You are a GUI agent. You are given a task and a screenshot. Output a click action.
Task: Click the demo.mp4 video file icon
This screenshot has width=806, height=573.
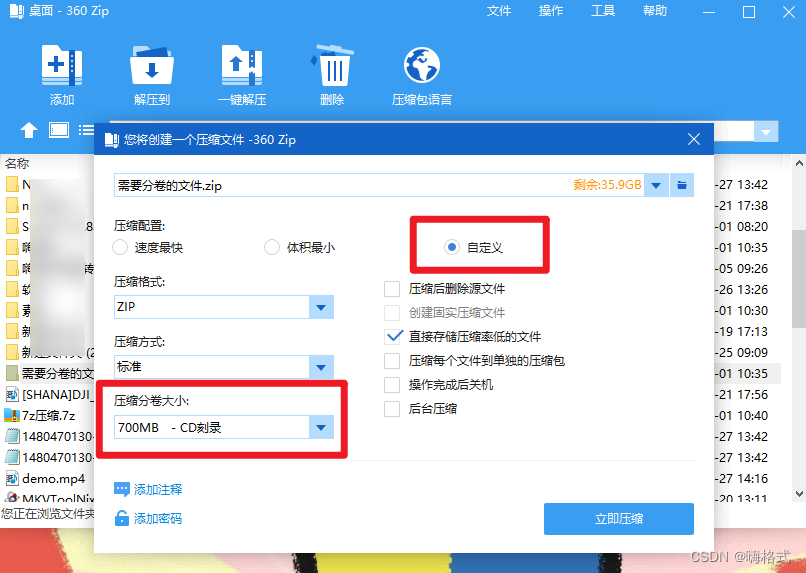[11, 478]
